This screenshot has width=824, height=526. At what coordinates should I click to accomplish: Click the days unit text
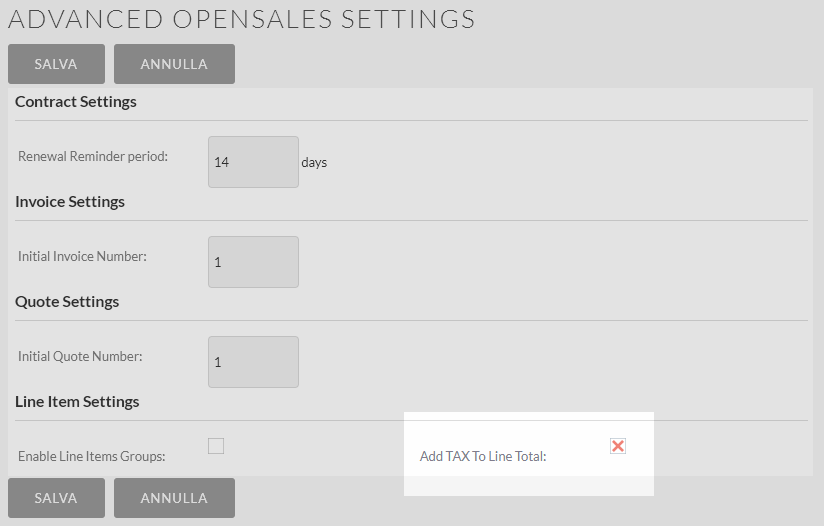coord(314,162)
